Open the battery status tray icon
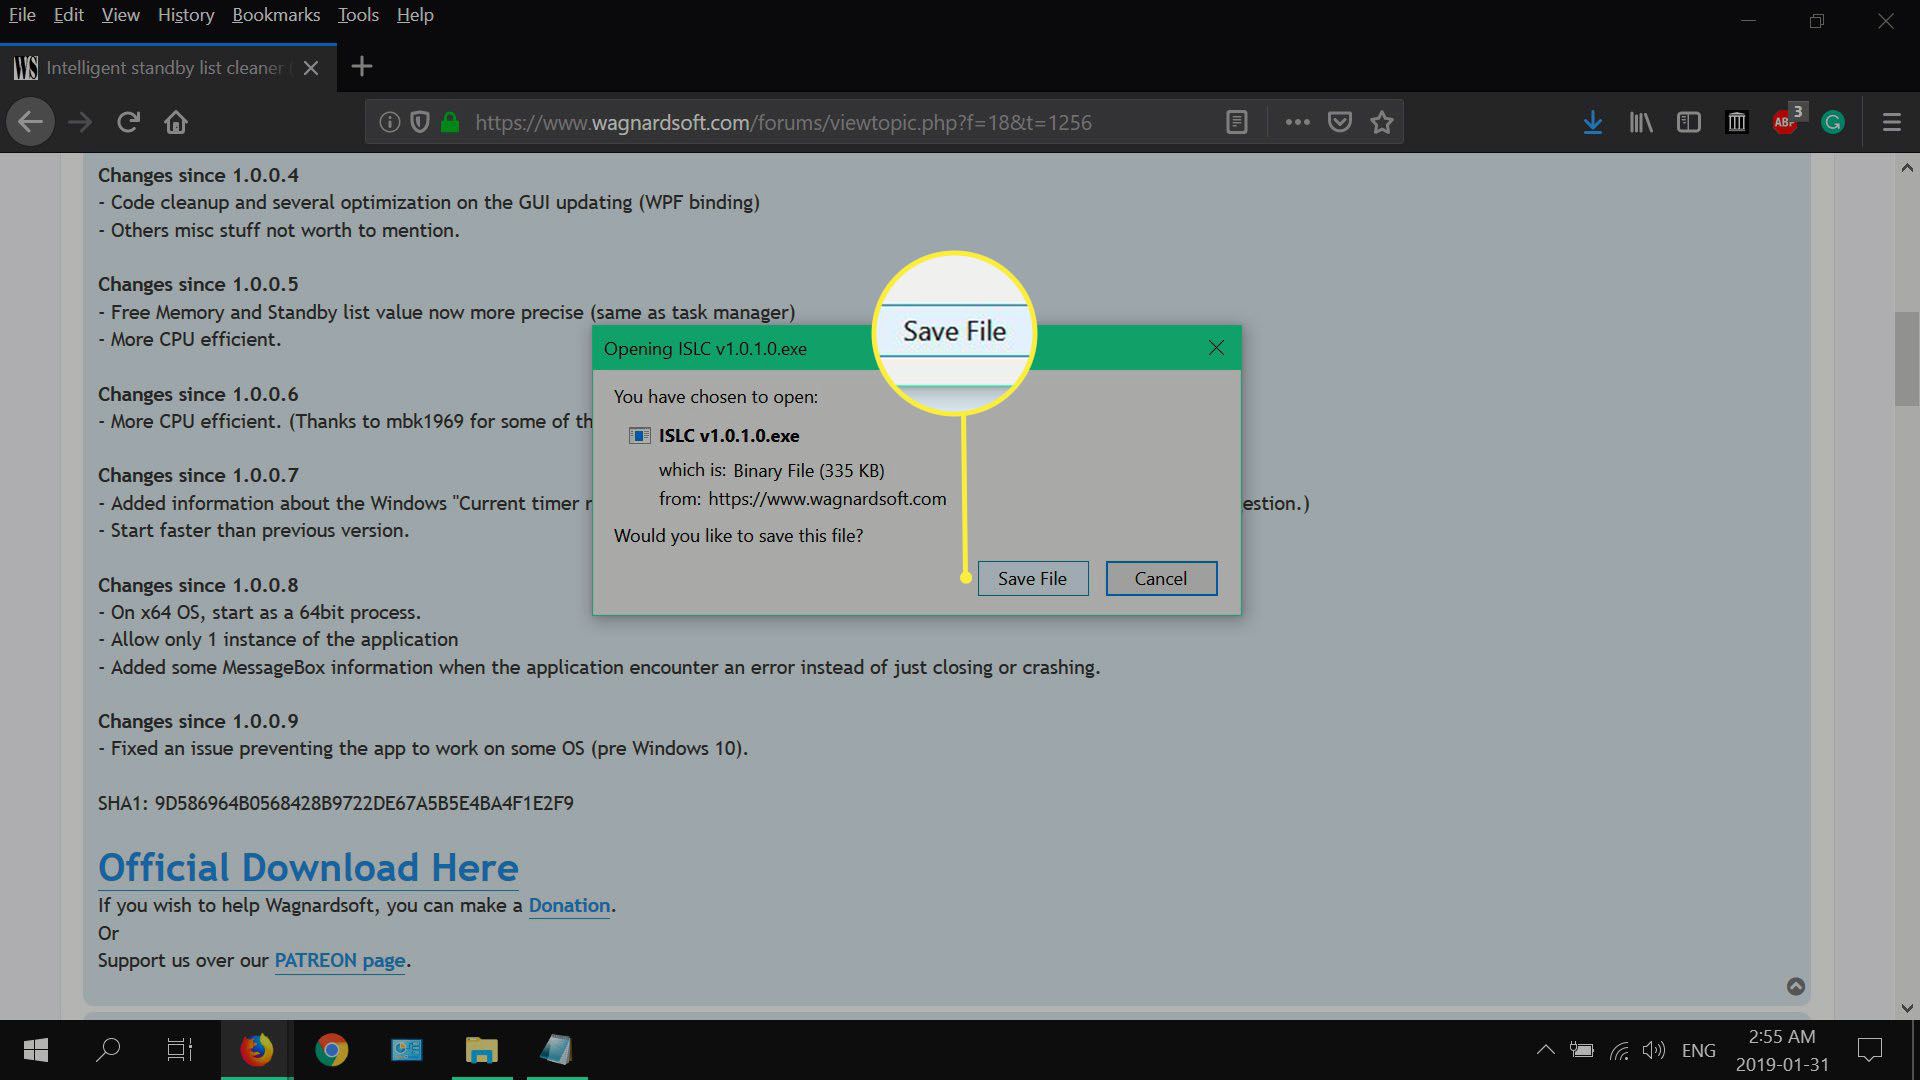Viewport: 1920px width, 1080px height. pyautogui.click(x=1581, y=1050)
